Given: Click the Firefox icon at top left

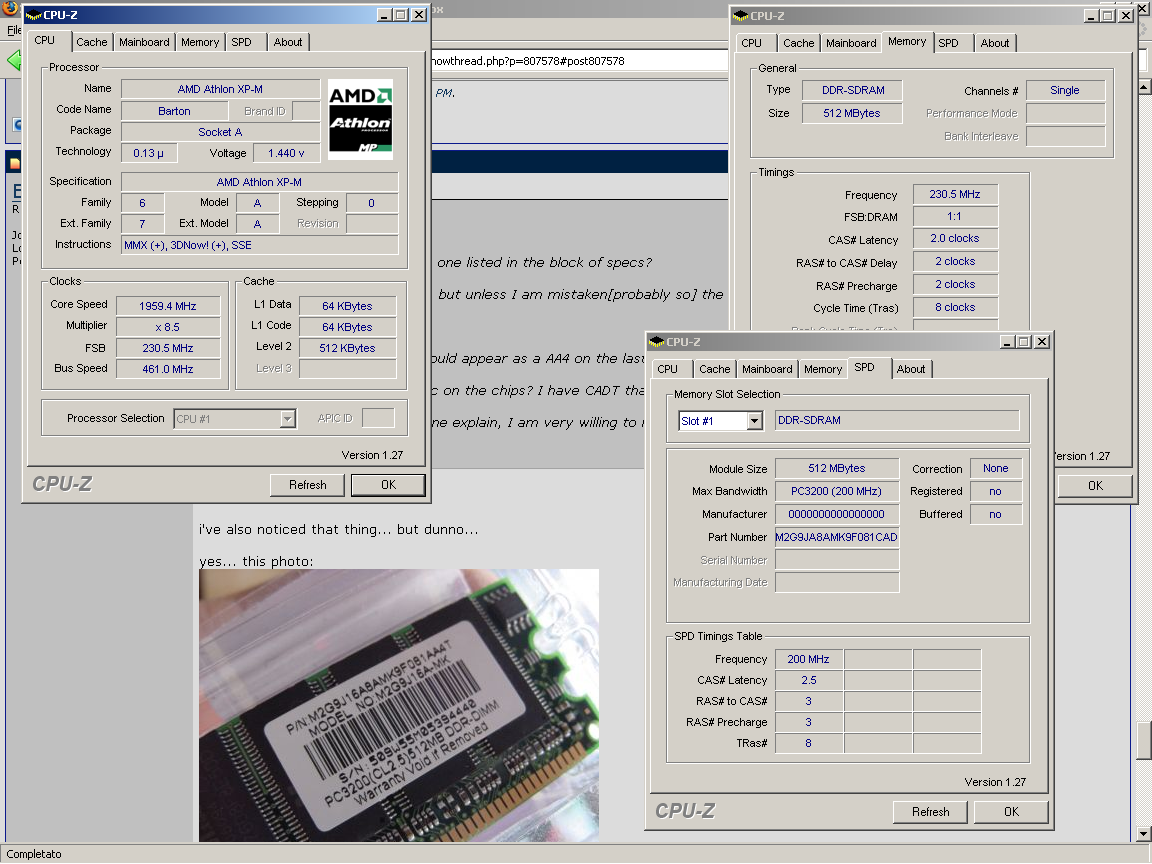Looking at the screenshot, I should pos(10,8).
